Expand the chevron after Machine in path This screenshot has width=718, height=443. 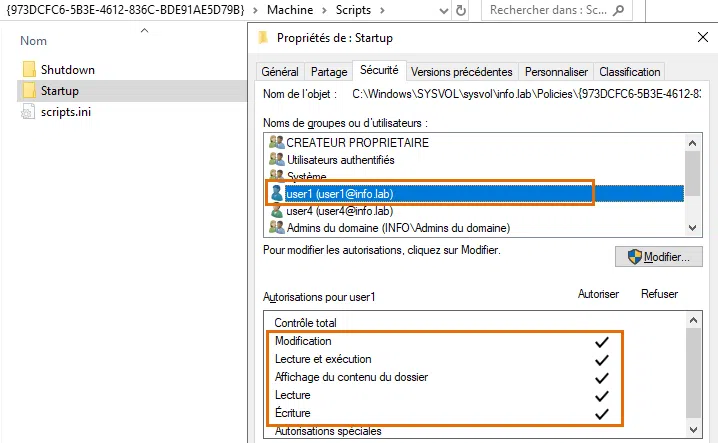click(324, 10)
